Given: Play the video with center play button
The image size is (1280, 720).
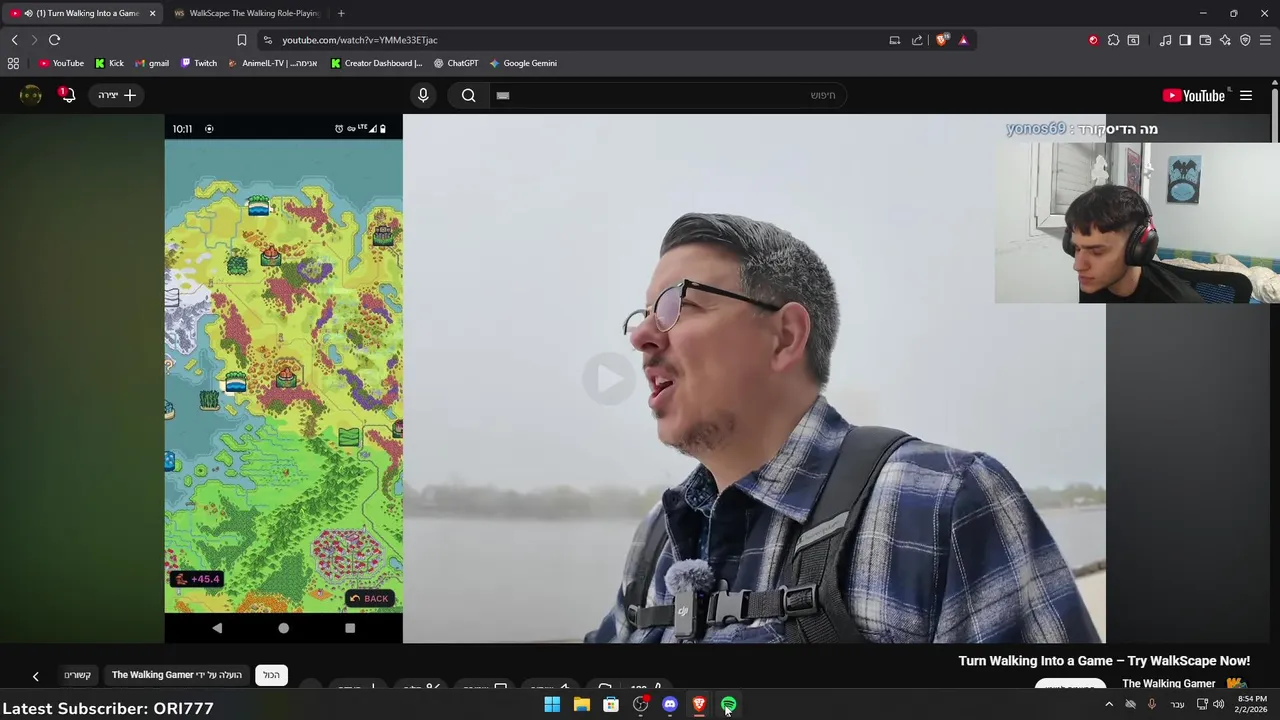Looking at the screenshot, I should (x=608, y=378).
